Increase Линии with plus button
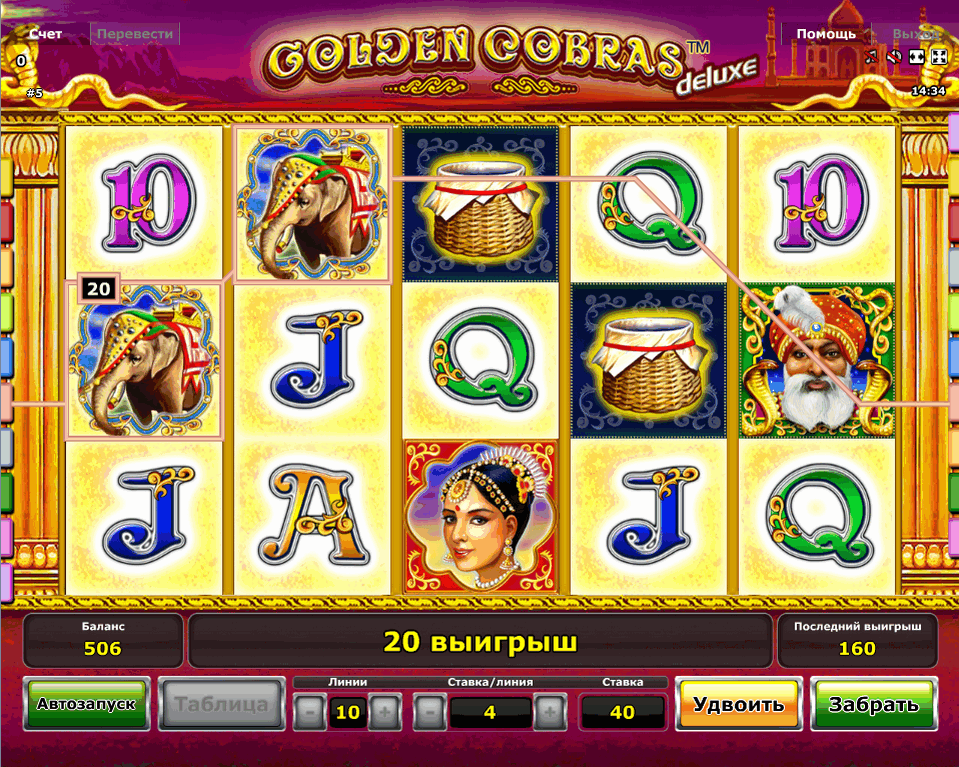 pos(385,712)
